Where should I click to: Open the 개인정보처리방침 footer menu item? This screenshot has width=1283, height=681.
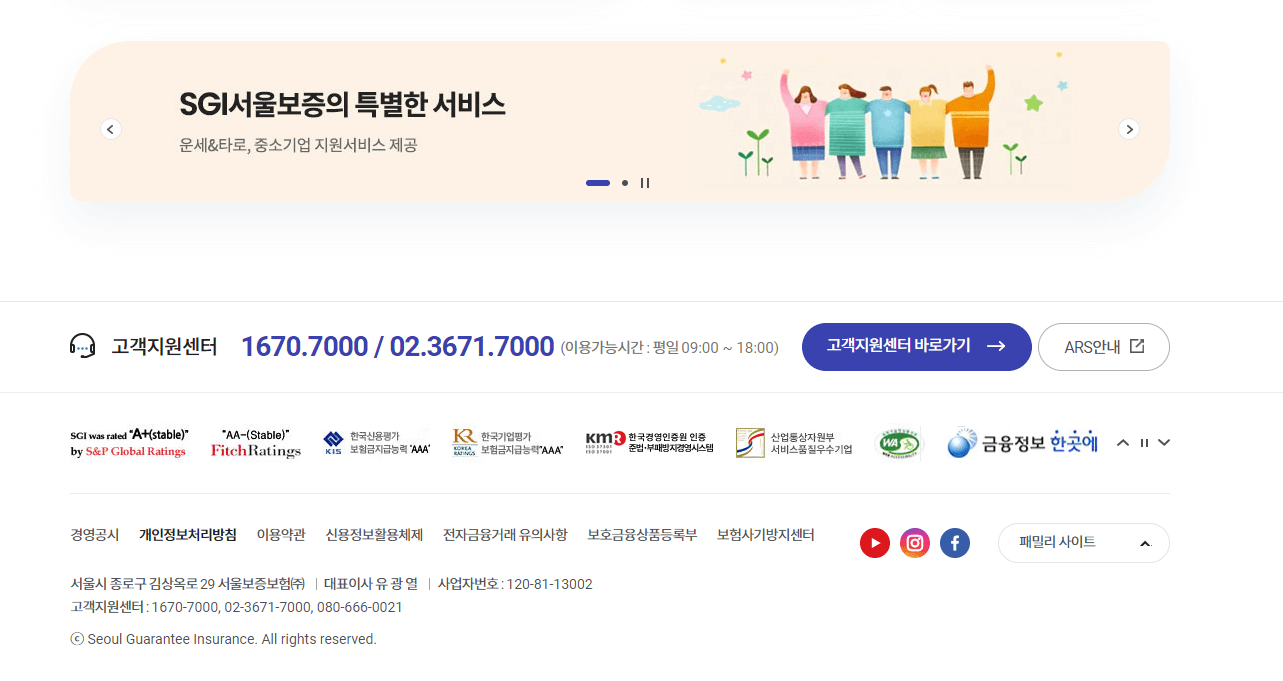[x=187, y=534]
